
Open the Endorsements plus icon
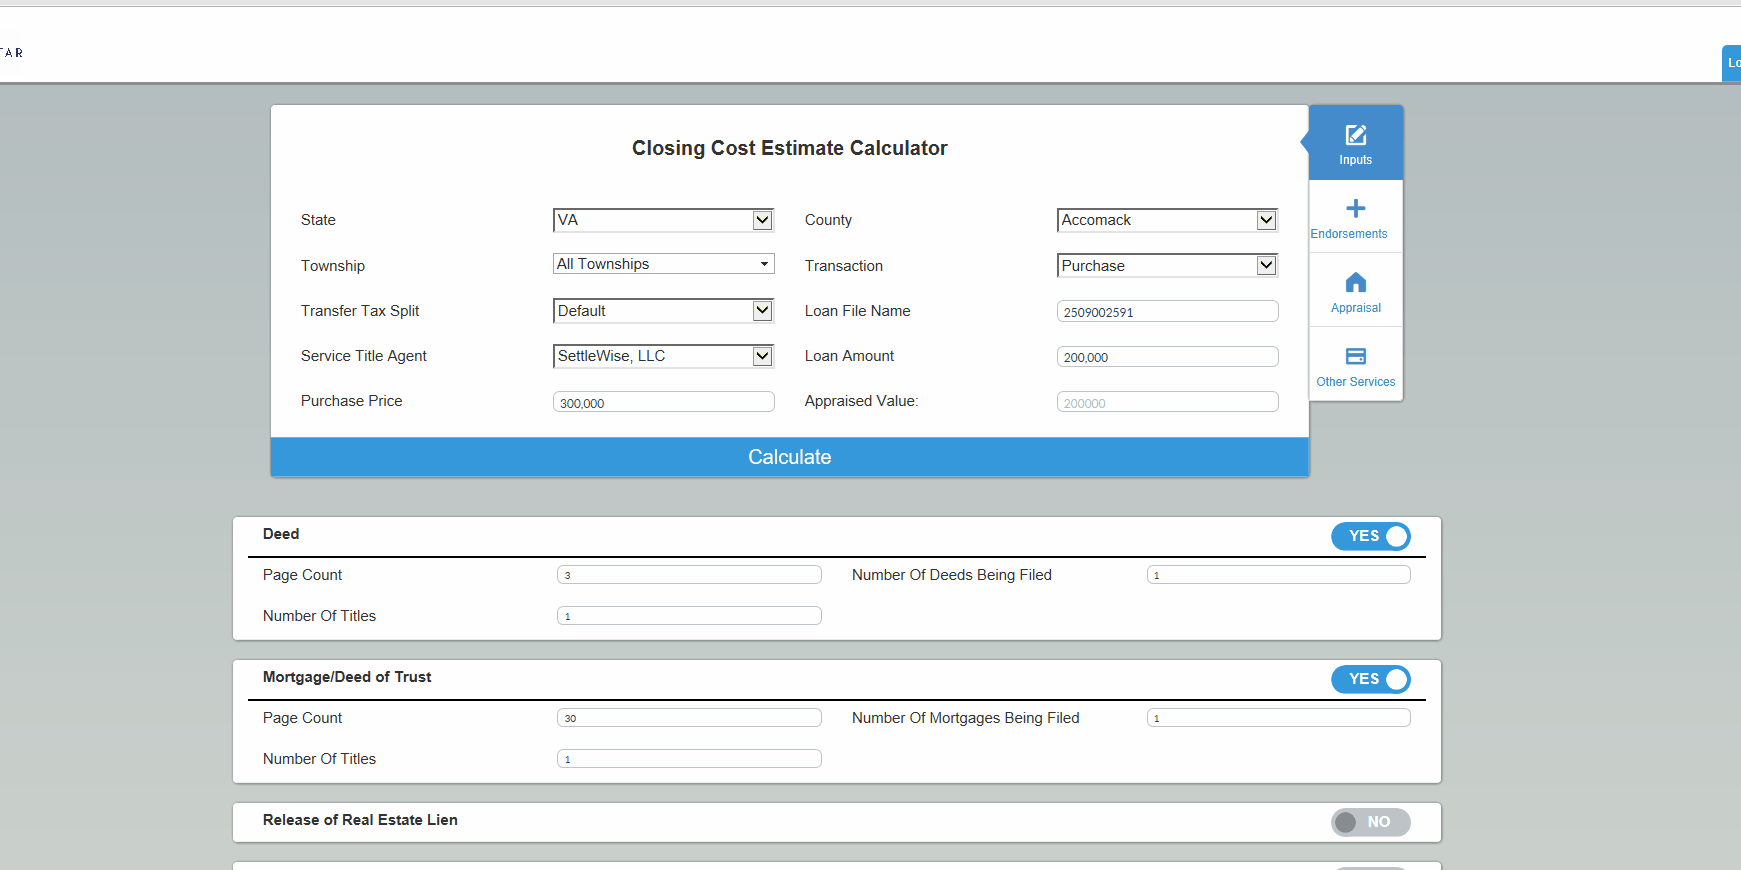click(1356, 208)
